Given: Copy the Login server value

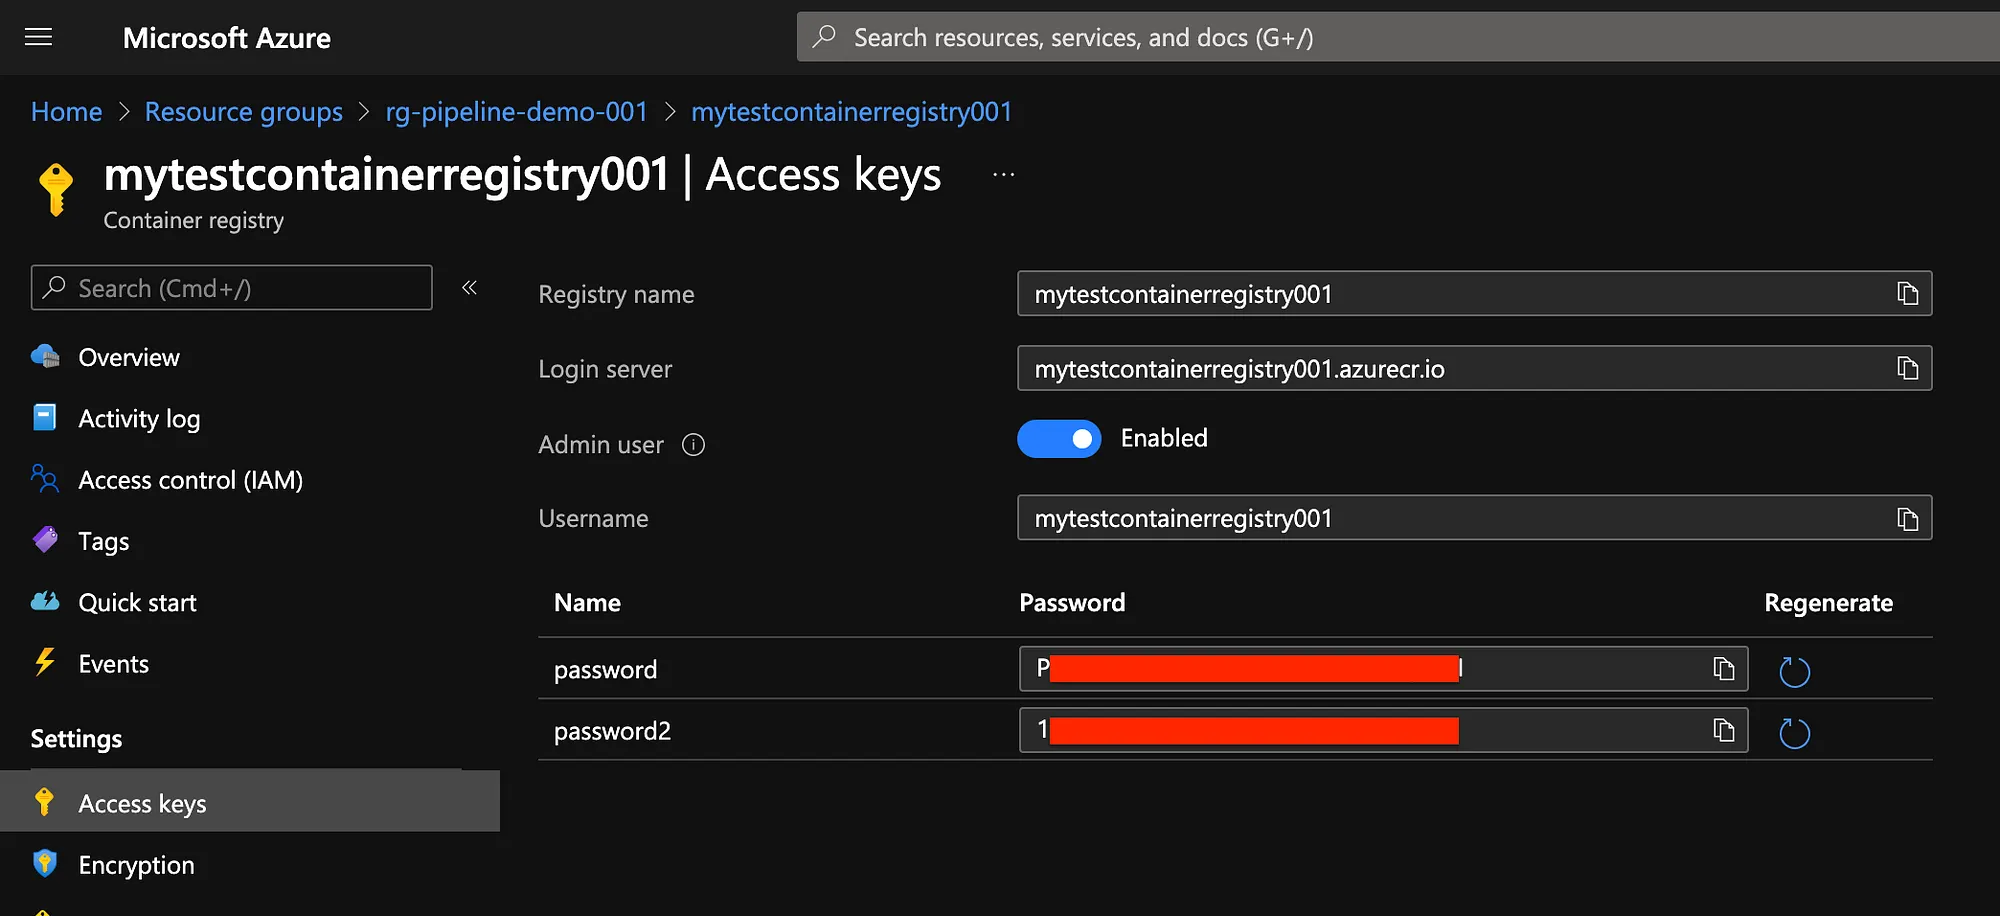Looking at the screenshot, I should [x=1907, y=368].
